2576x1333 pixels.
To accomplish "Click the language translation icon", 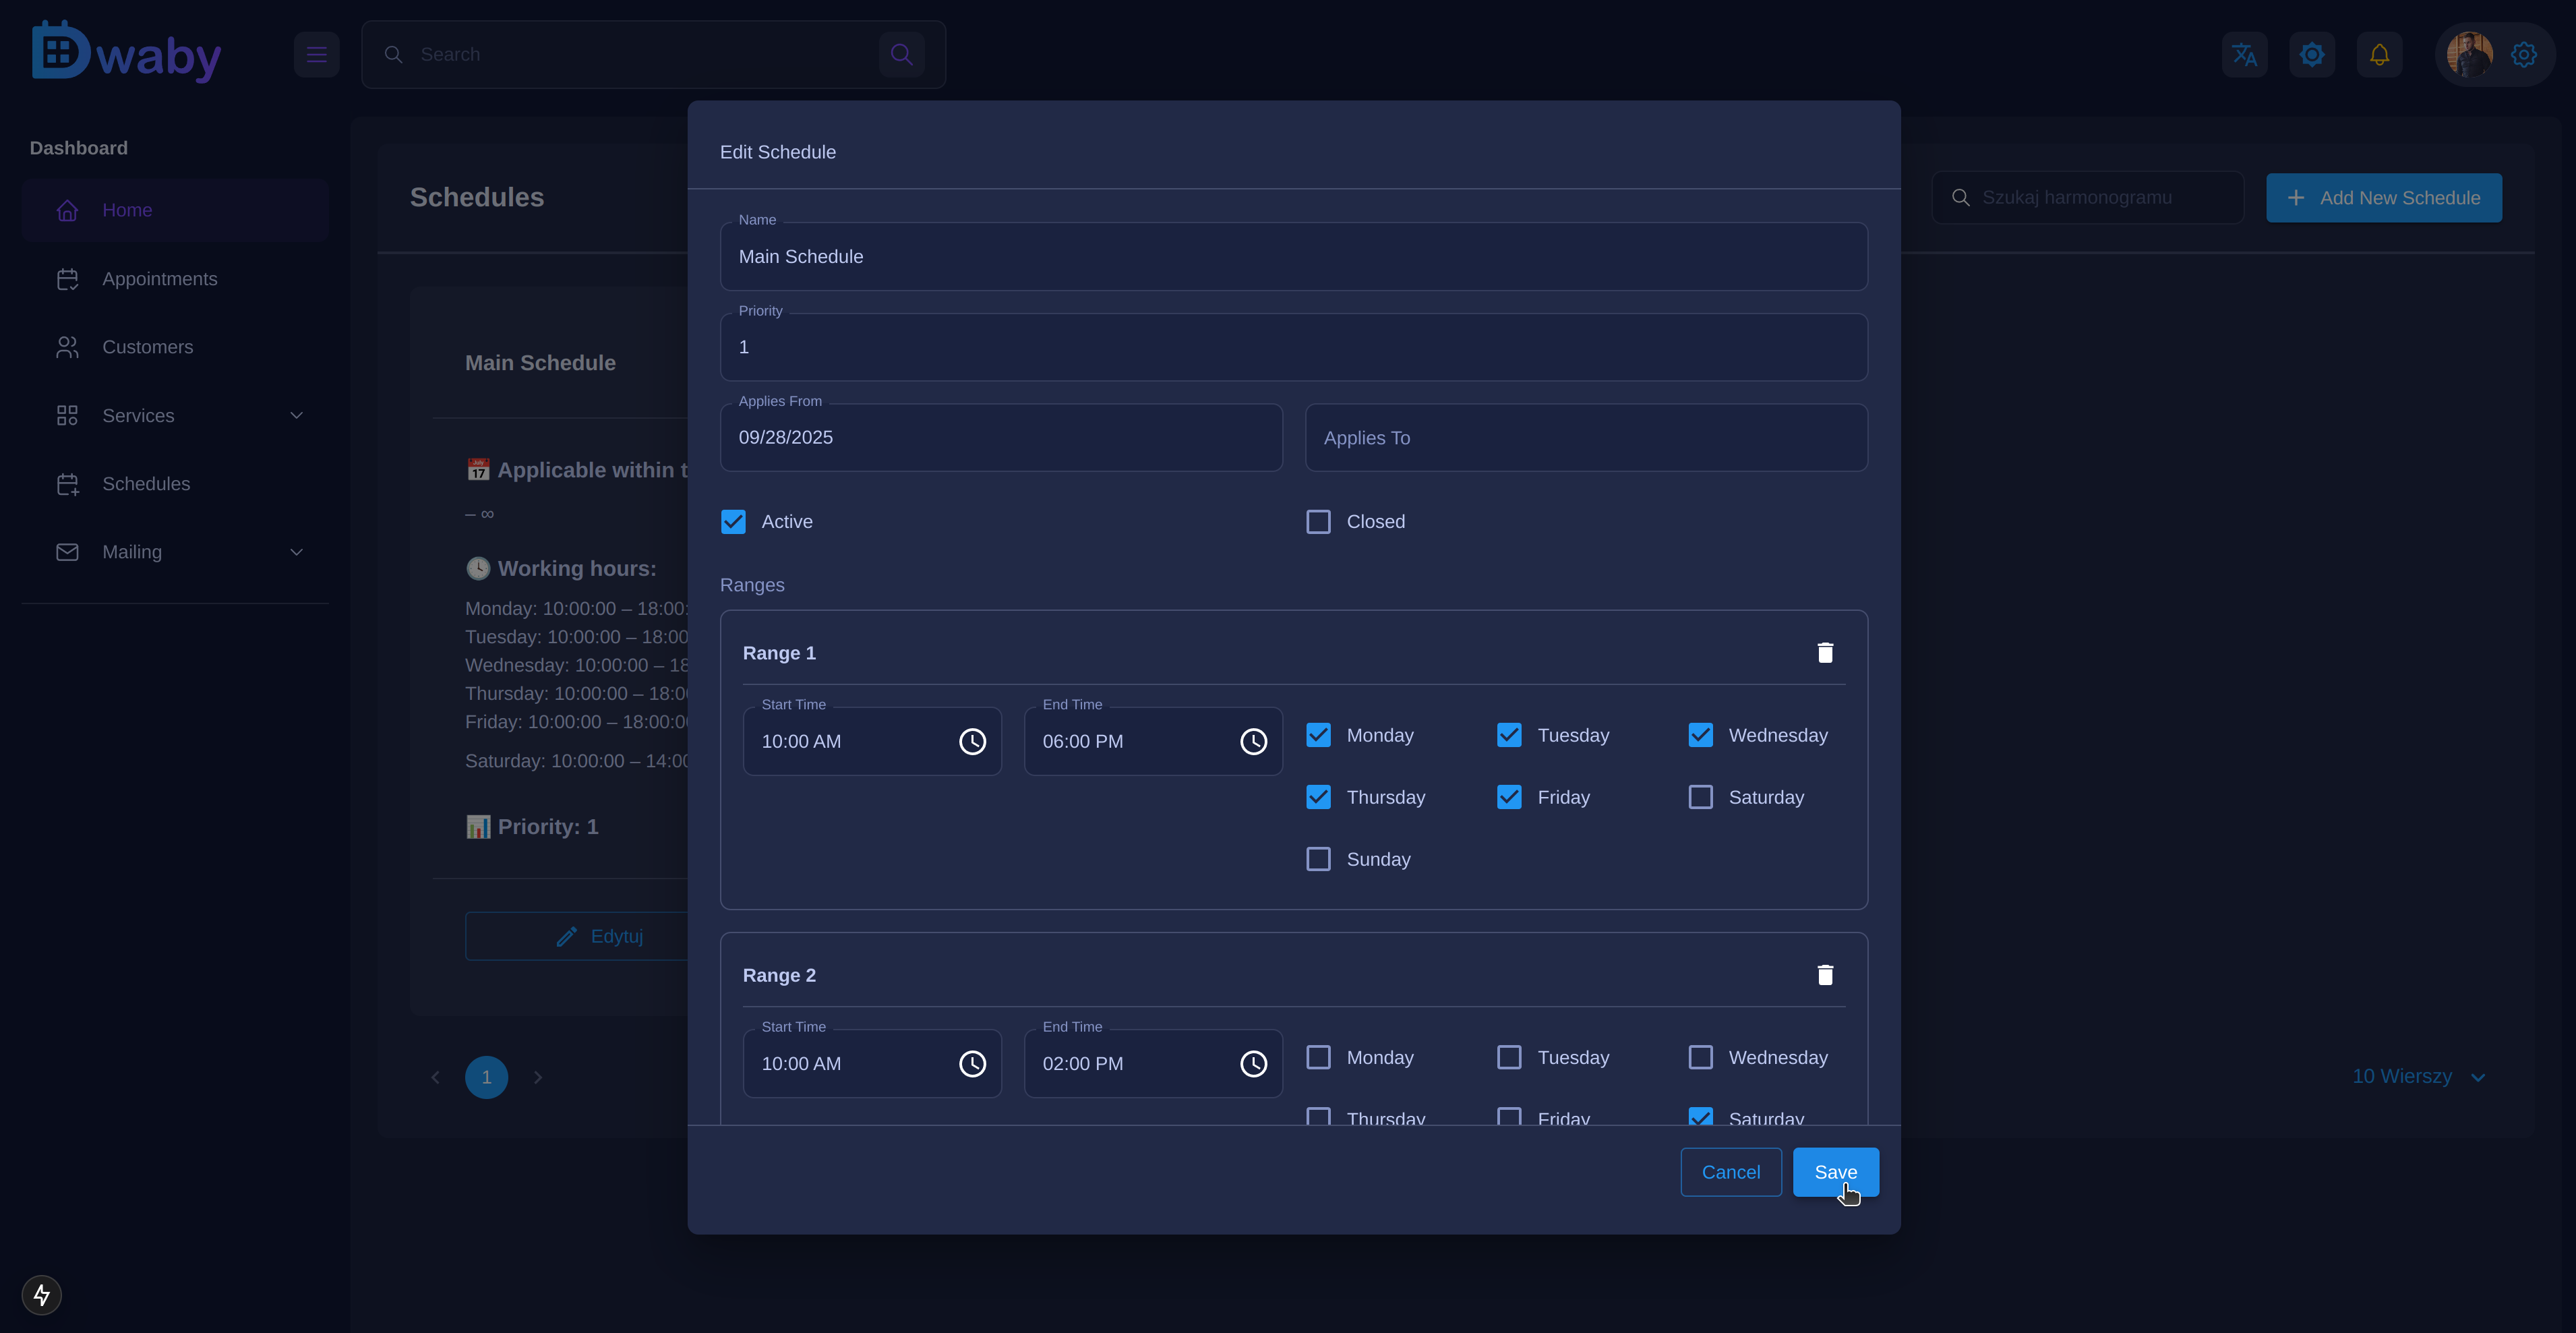I will 2244,54.
